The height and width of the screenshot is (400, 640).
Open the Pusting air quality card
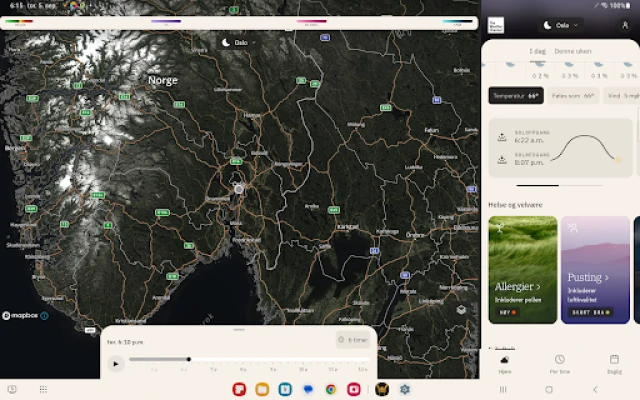(x=595, y=269)
